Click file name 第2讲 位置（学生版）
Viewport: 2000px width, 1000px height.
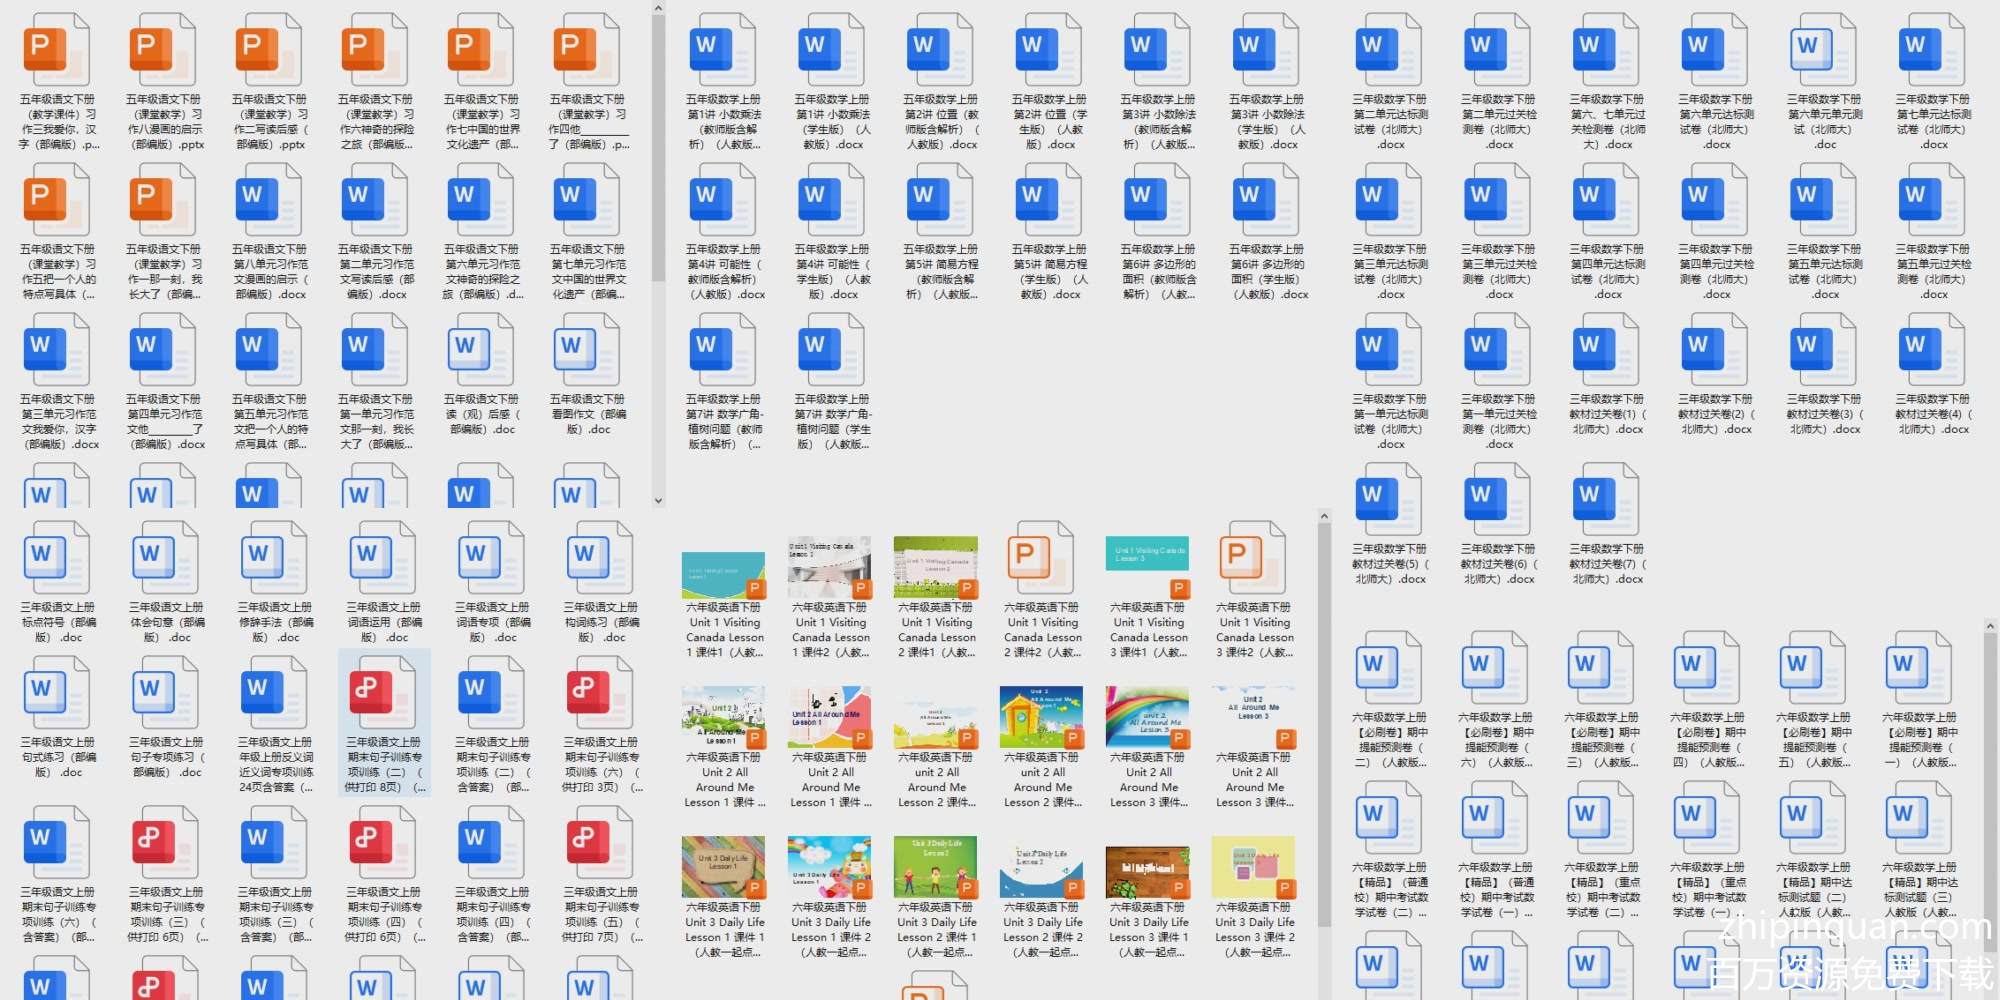coord(1050,122)
